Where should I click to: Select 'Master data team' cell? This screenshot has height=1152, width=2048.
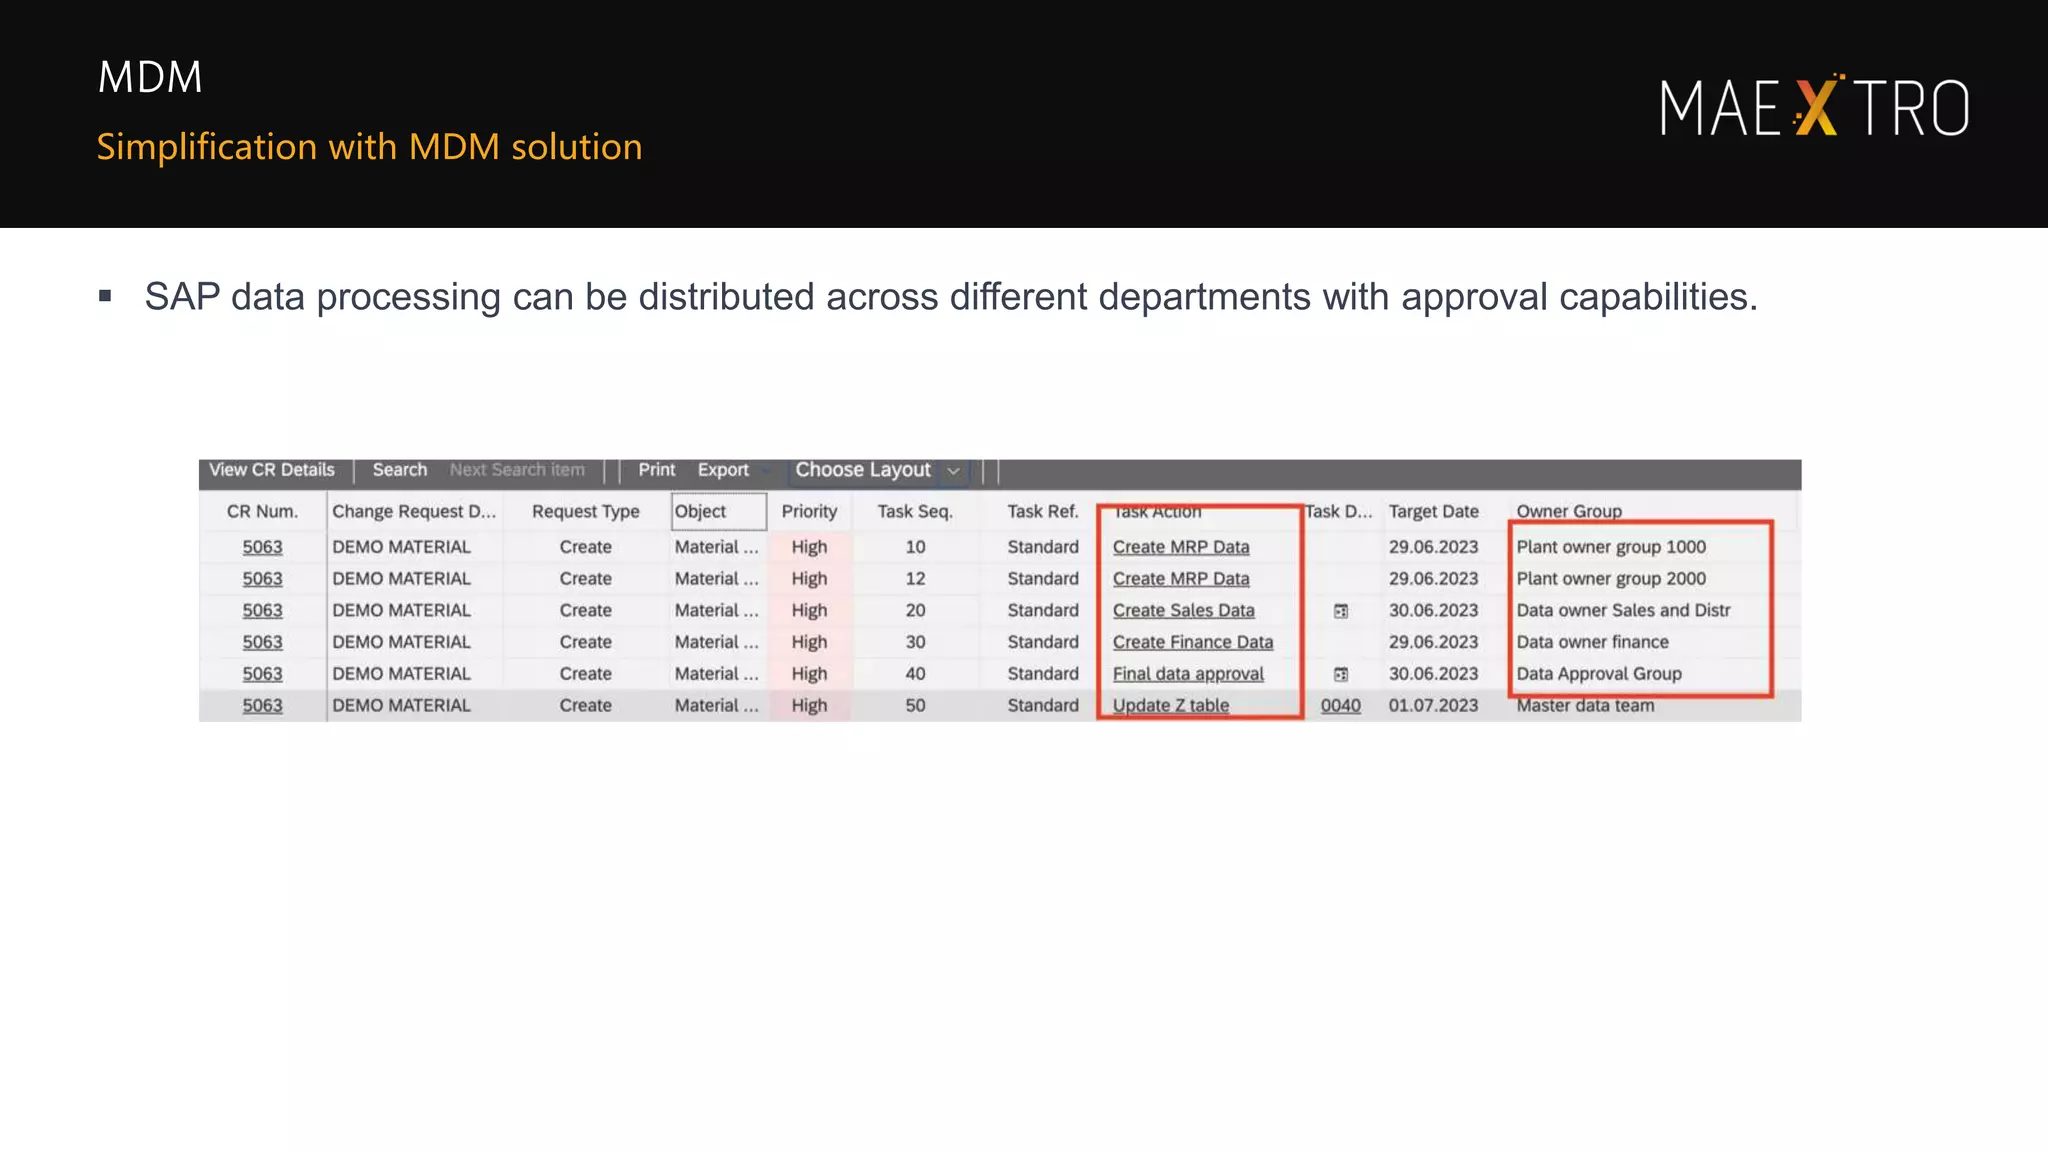[x=1585, y=705]
